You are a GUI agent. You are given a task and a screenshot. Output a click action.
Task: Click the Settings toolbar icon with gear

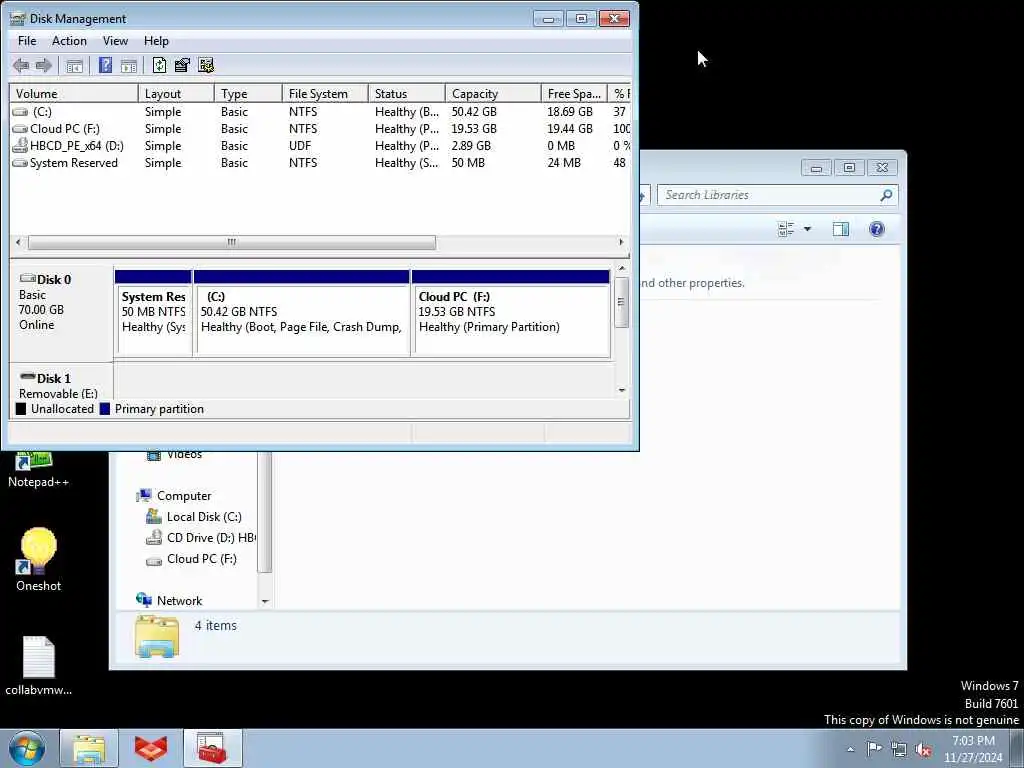click(x=206, y=65)
